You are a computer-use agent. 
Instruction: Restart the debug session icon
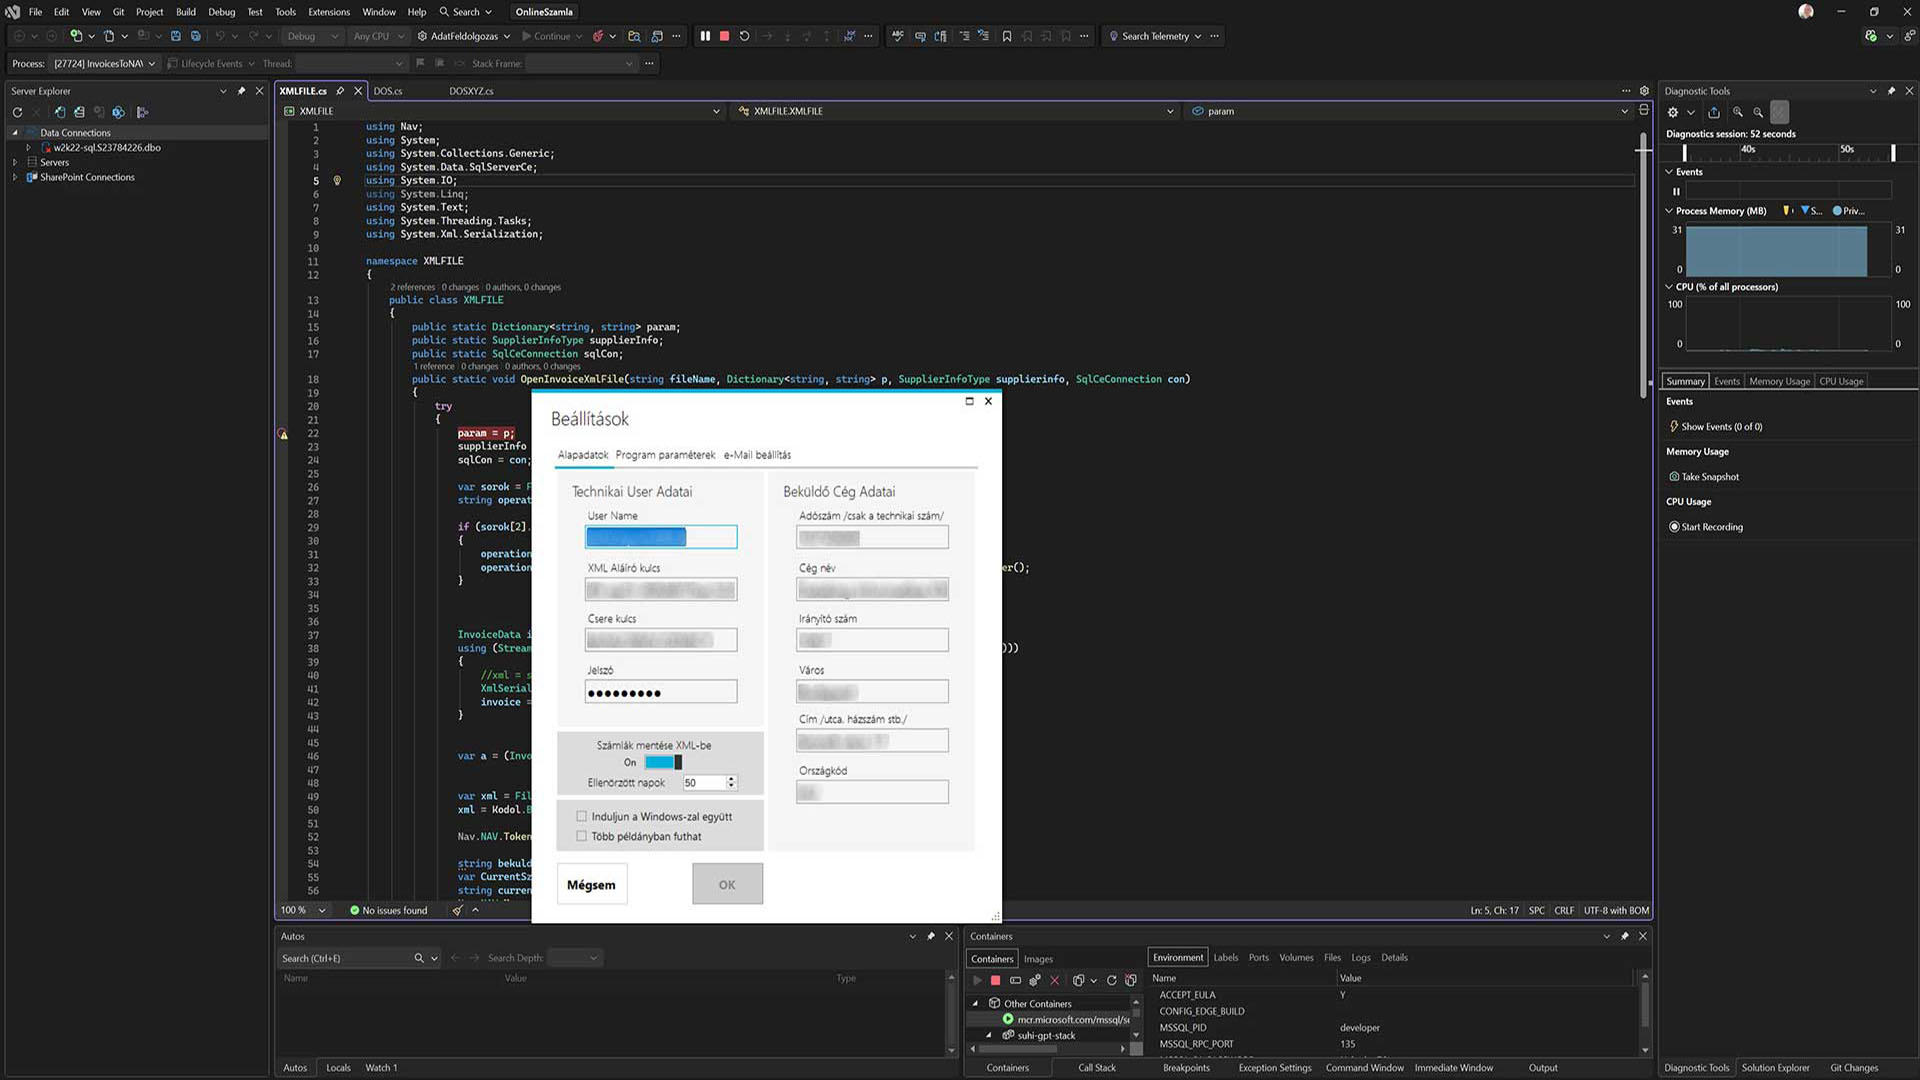click(744, 36)
